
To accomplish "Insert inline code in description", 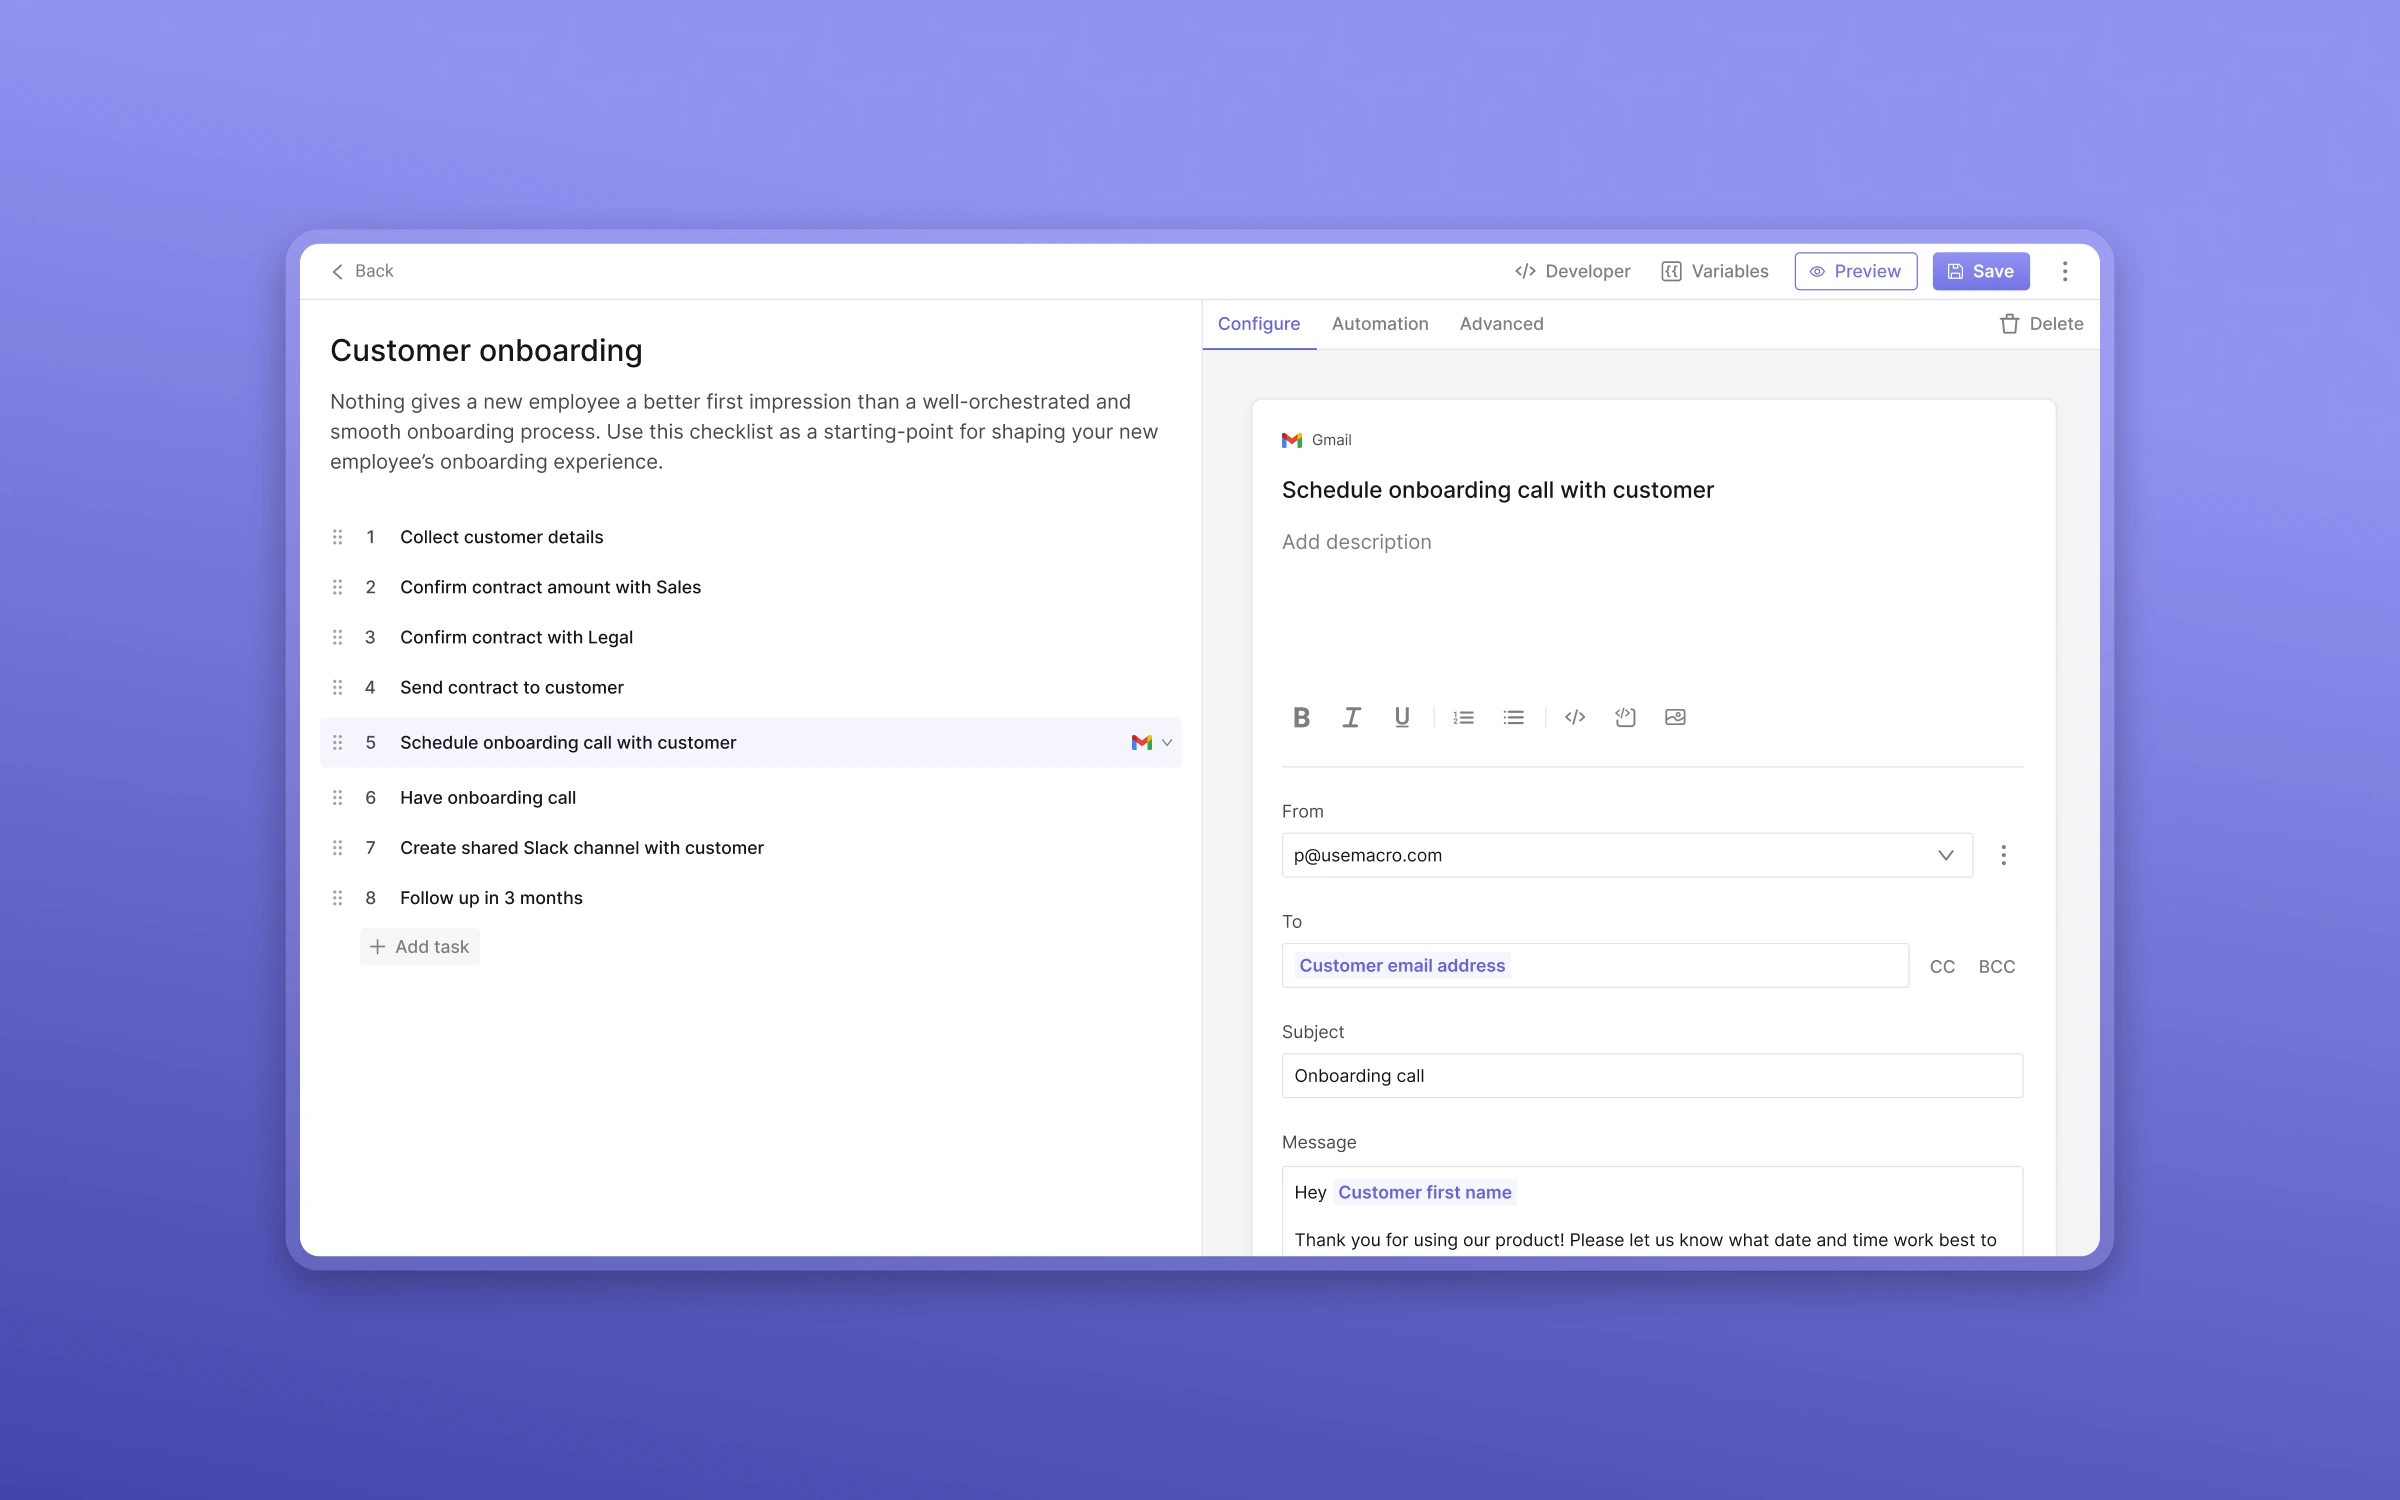I will pyautogui.click(x=1575, y=717).
